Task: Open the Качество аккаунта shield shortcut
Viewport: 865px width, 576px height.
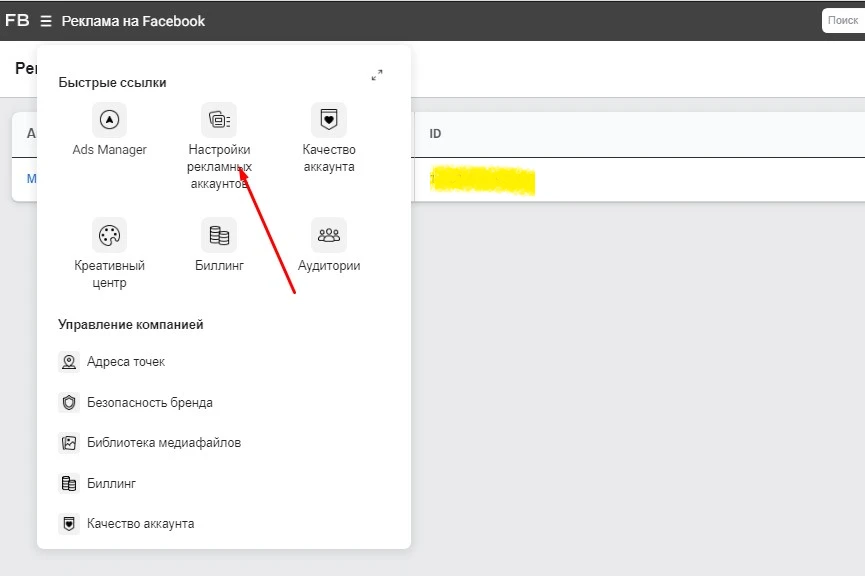Action: click(x=329, y=119)
